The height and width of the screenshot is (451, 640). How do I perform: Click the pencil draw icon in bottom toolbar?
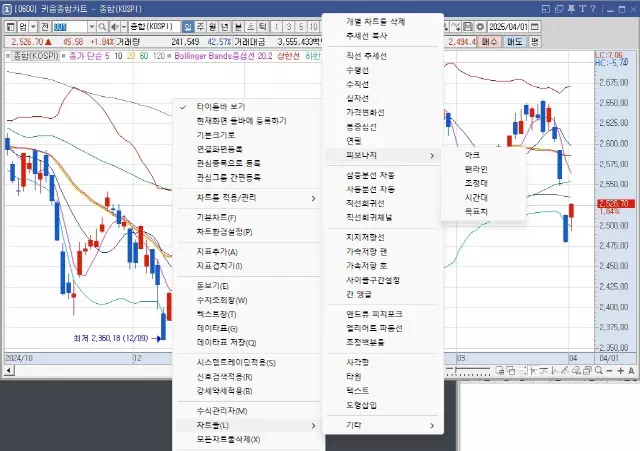(x=565, y=371)
